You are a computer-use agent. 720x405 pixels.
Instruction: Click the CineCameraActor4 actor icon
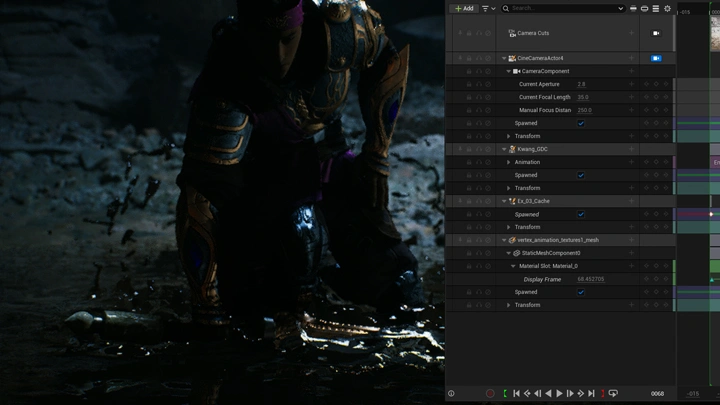[512, 58]
